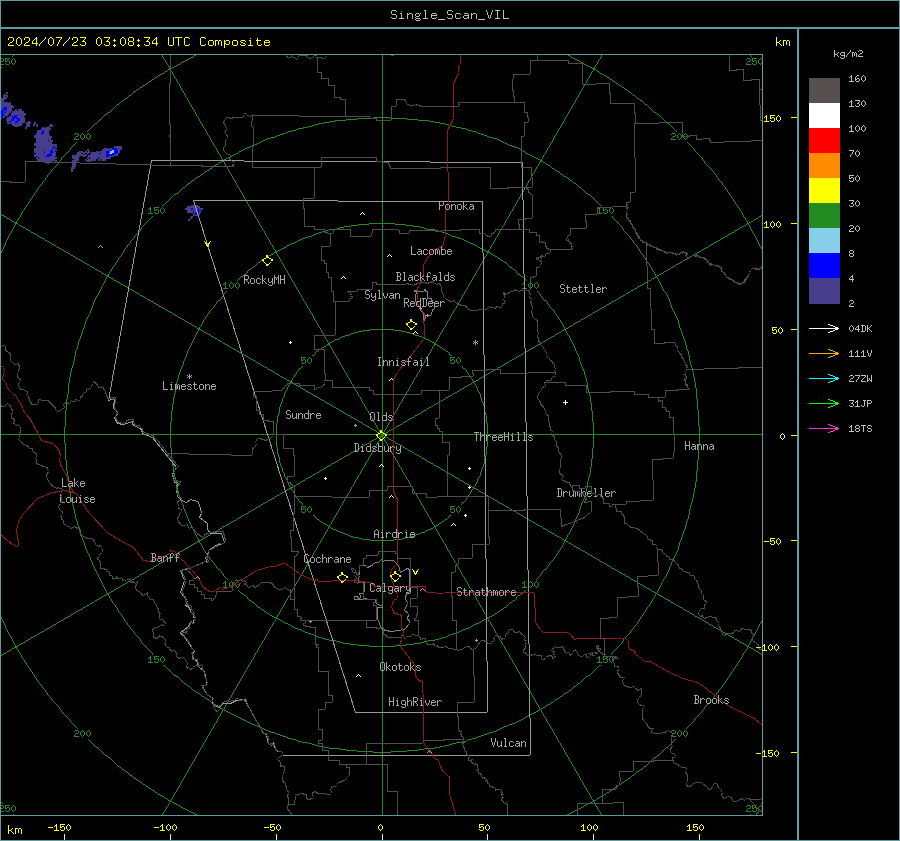Viewport: 900px width, 841px height.
Task: Click the 2024/07/23 03:08:34 UTC Composite timestamp
Action: pos(139,42)
